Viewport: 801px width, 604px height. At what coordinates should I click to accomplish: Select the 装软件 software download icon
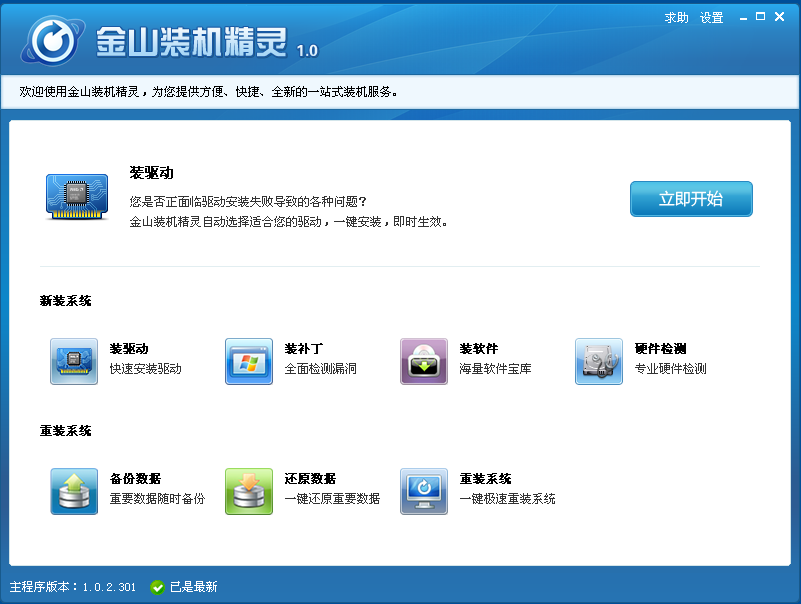424,361
